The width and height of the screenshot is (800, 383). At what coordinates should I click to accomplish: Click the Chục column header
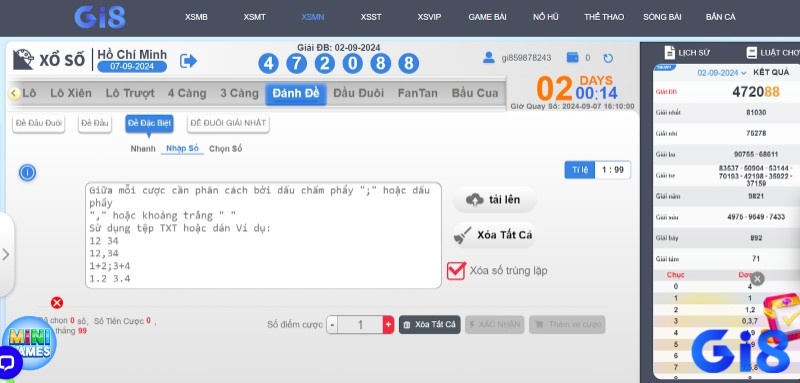[x=676, y=275]
